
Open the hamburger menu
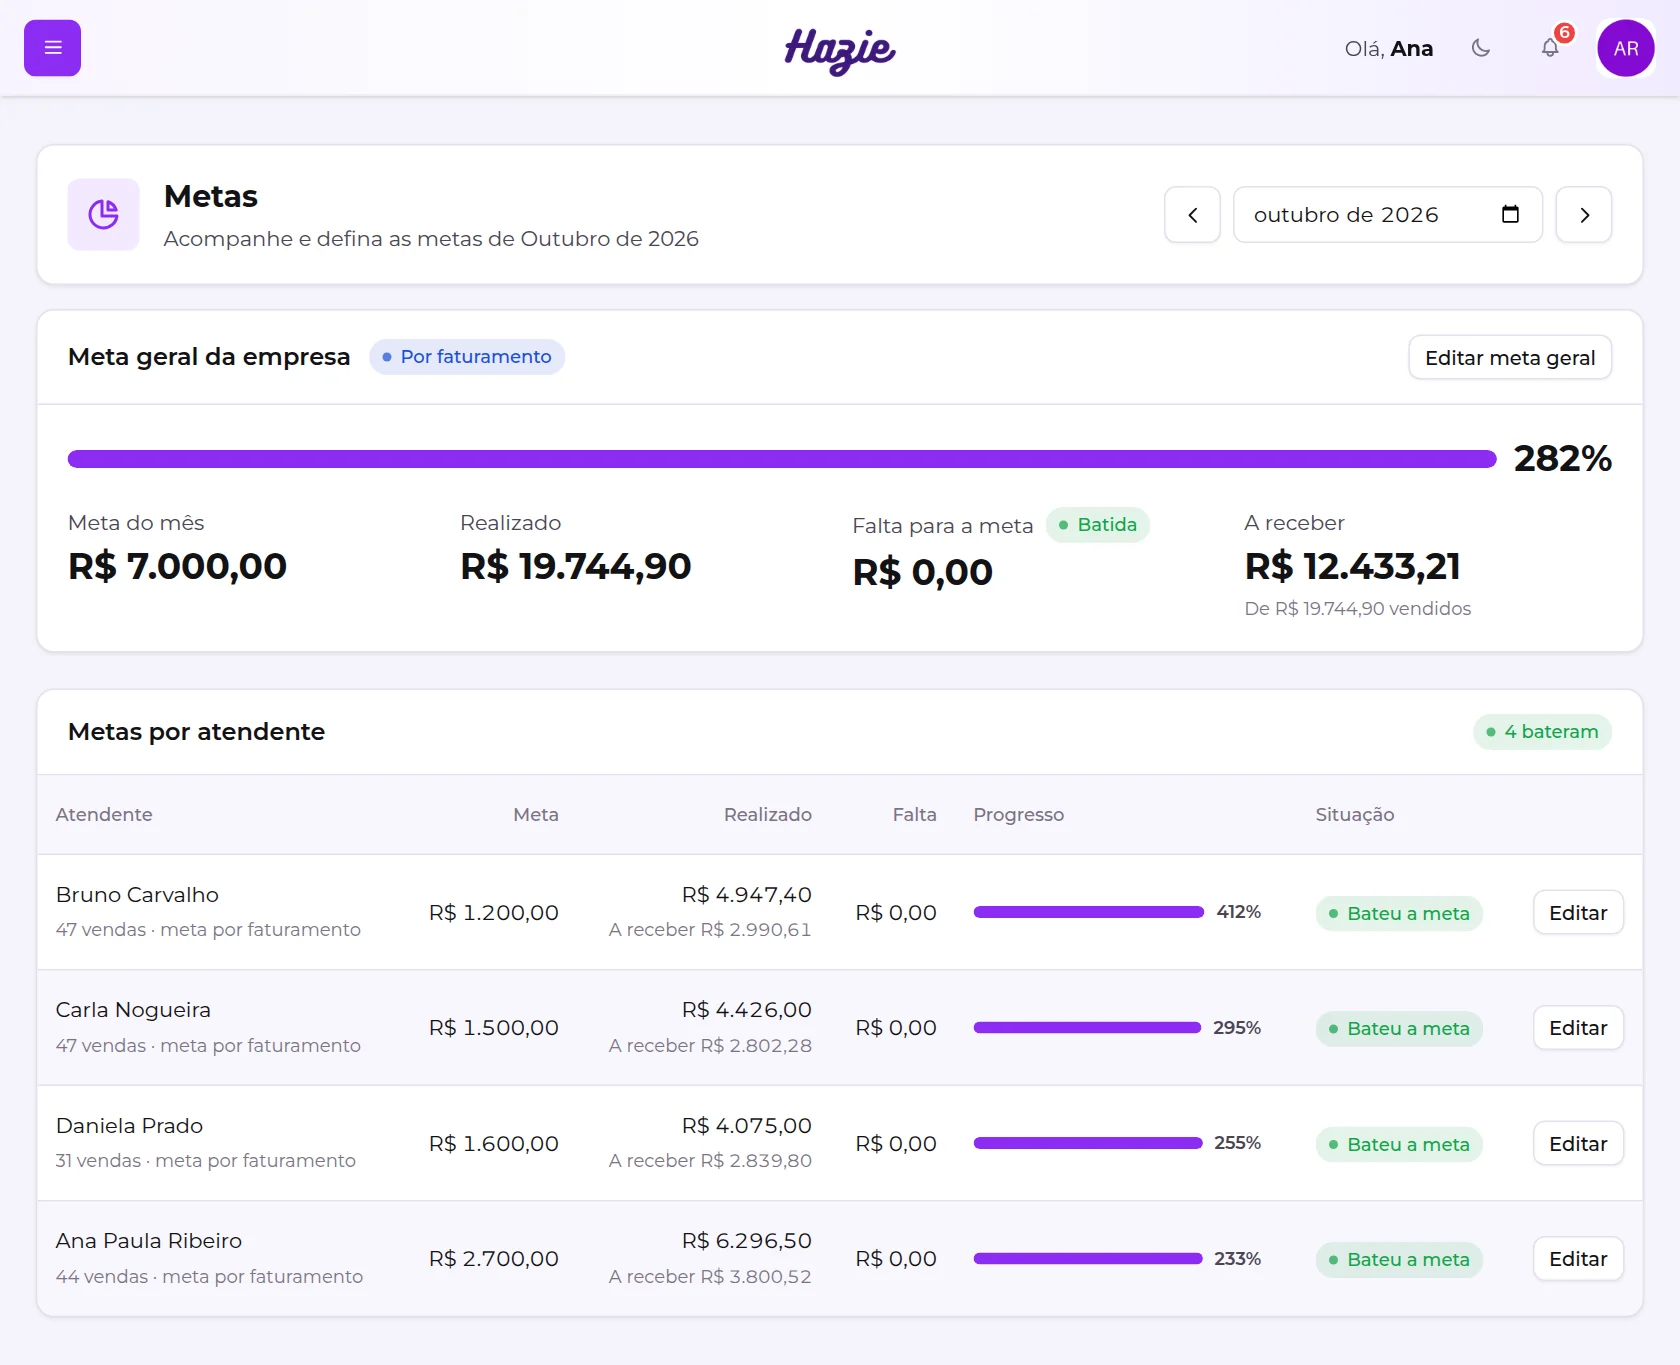coord(52,48)
